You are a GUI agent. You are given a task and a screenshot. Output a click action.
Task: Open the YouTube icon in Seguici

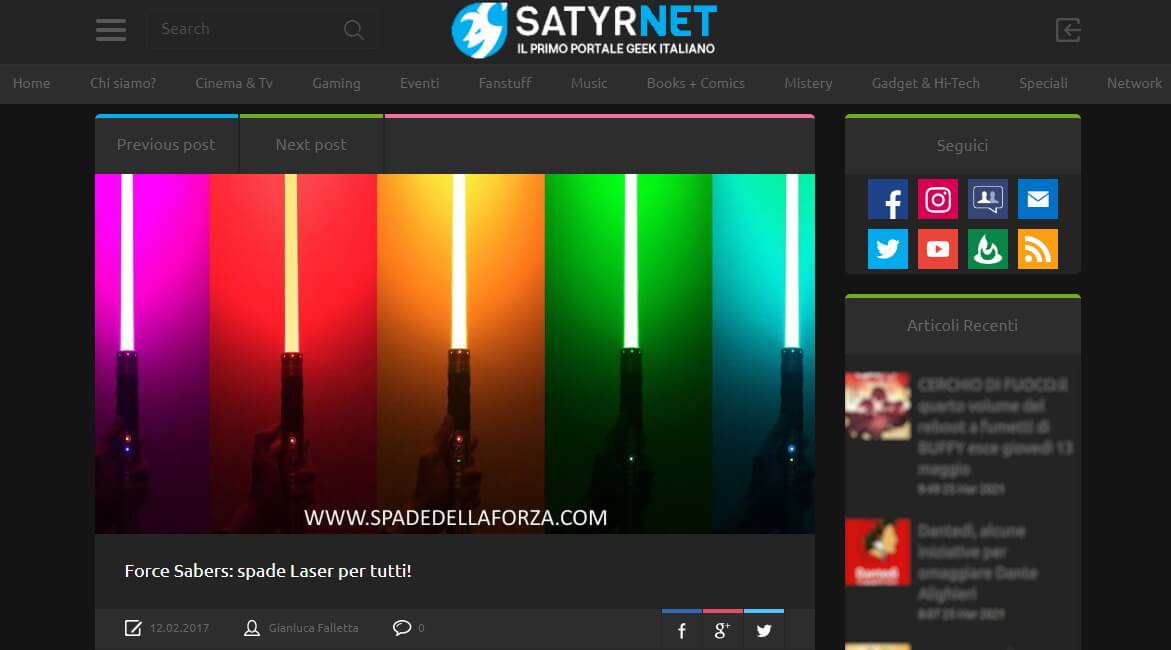(x=938, y=249)
